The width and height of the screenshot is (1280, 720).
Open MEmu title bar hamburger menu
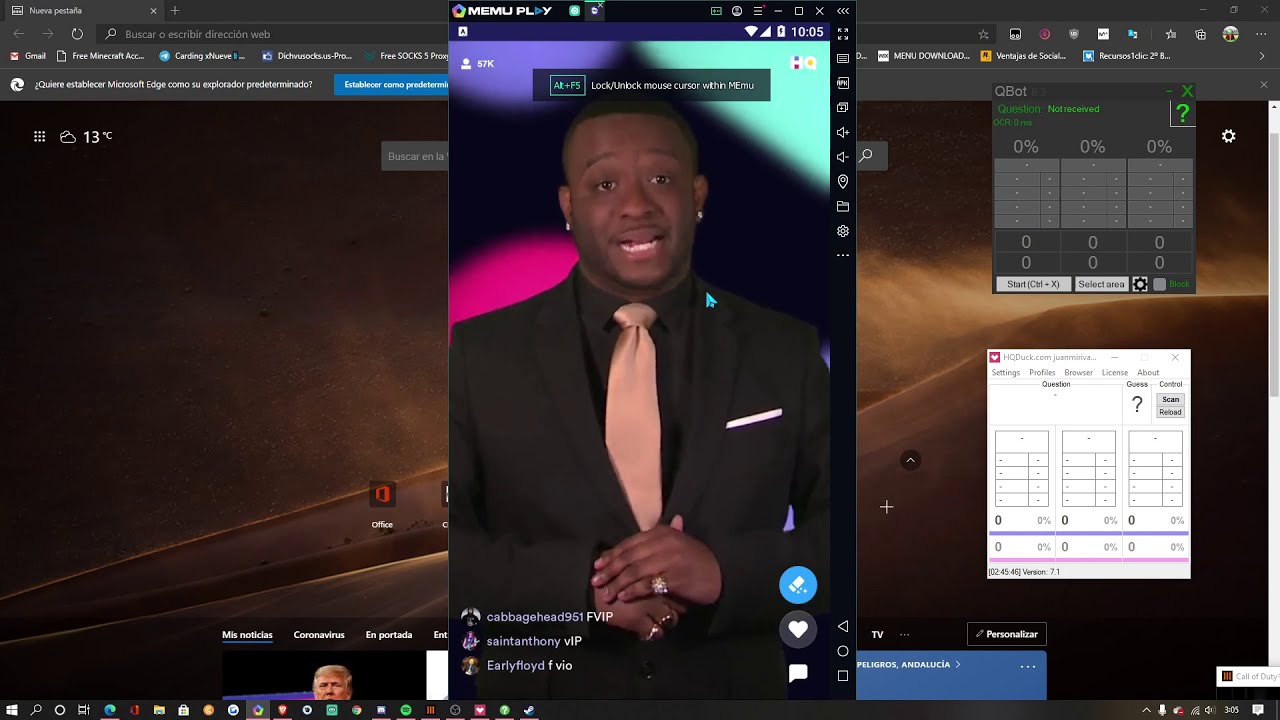point(757,11)
